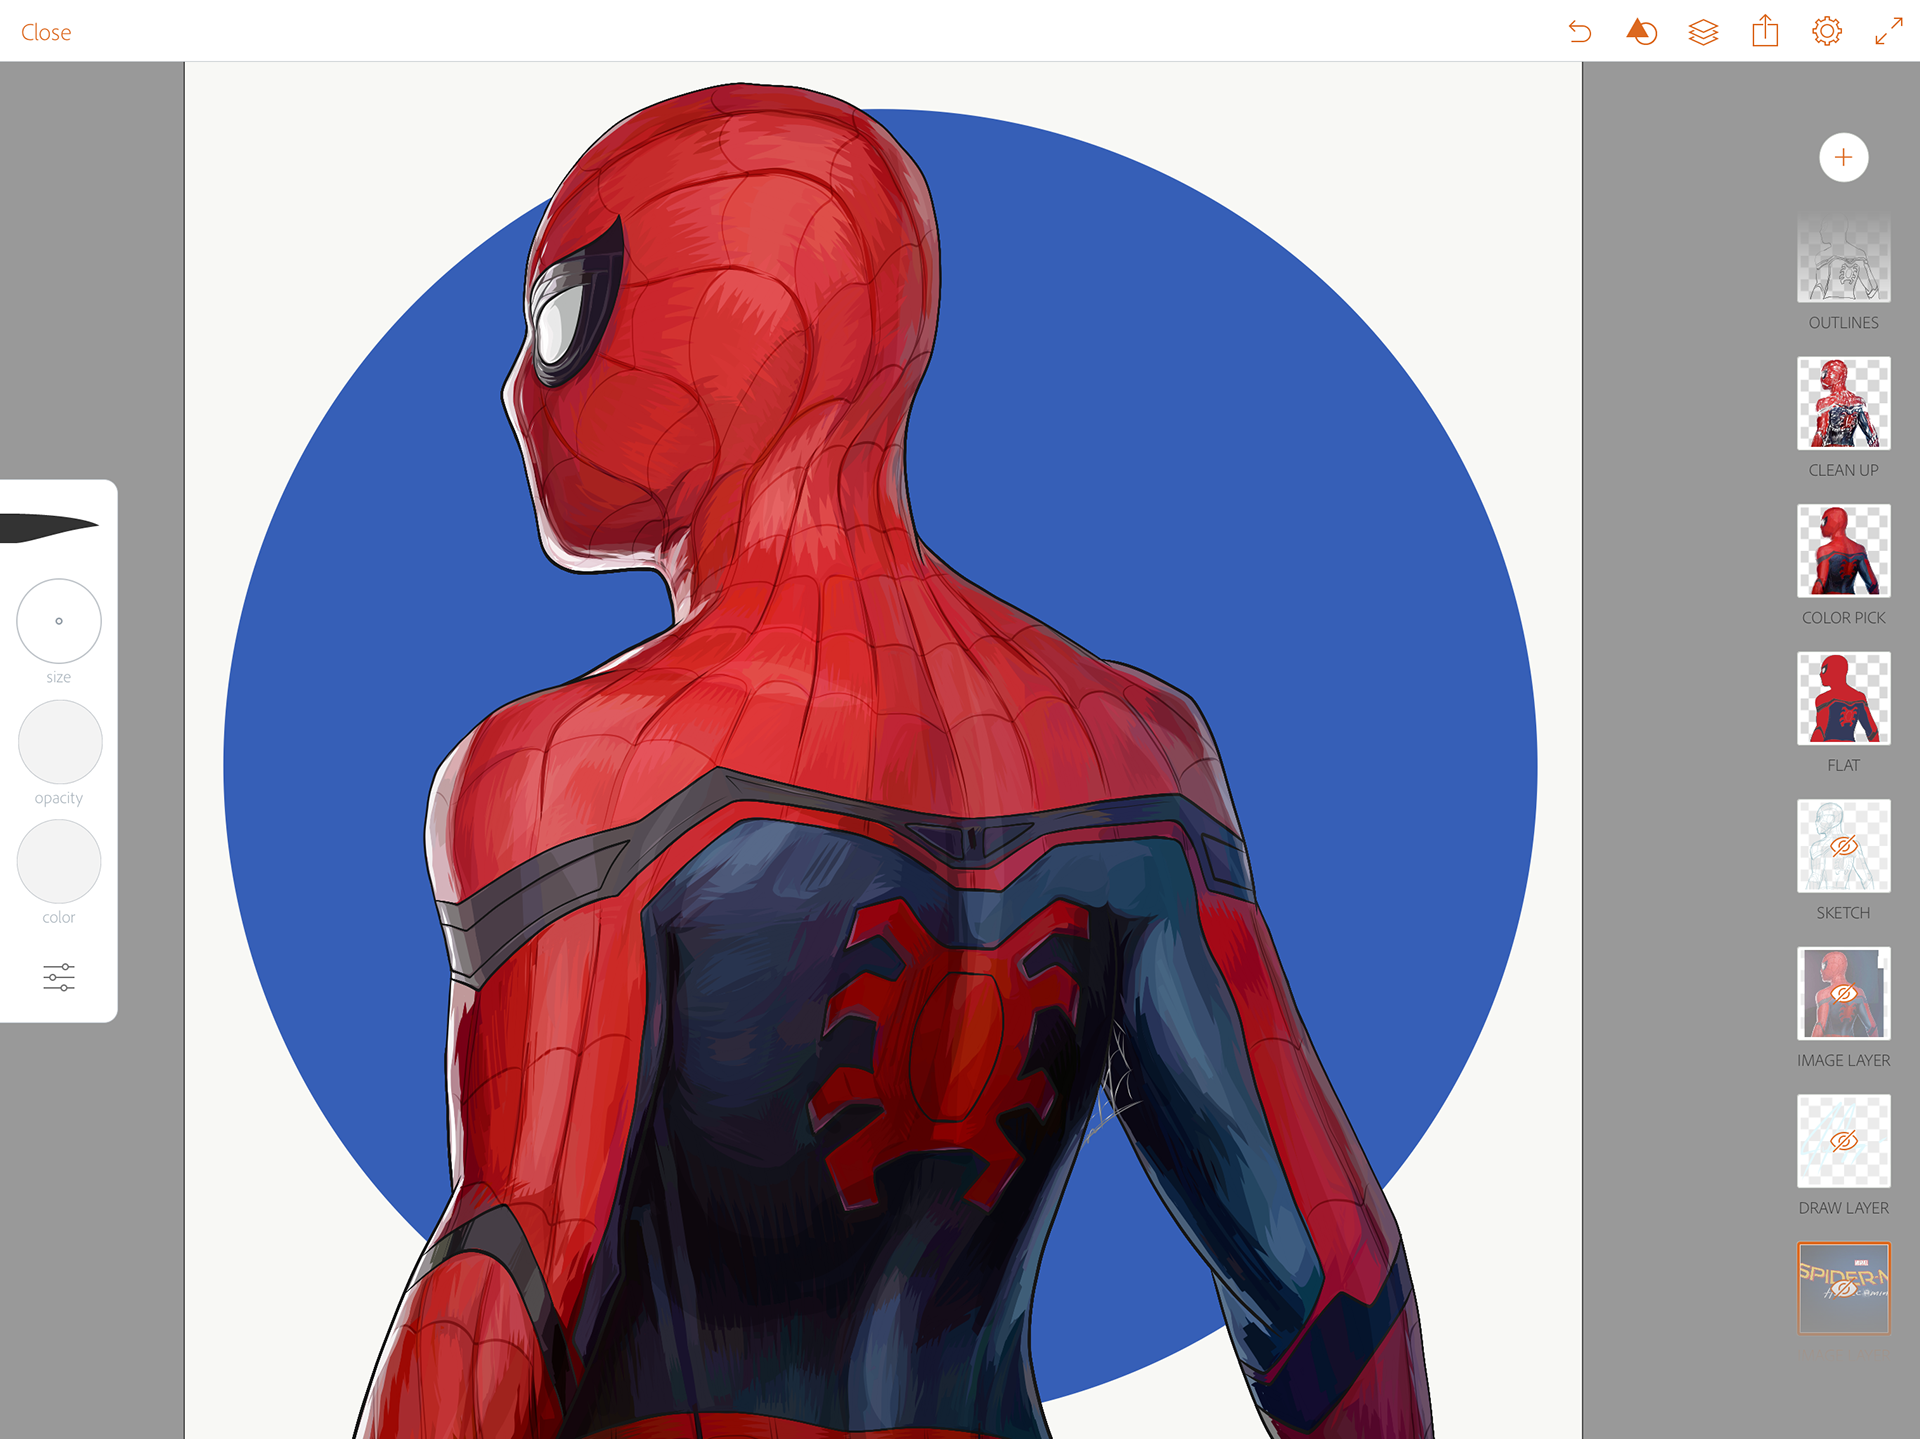Select the FLAT layer thumbnail
The height and width of the screenshot is (1439, 1920).
[x=1843, y=698]
